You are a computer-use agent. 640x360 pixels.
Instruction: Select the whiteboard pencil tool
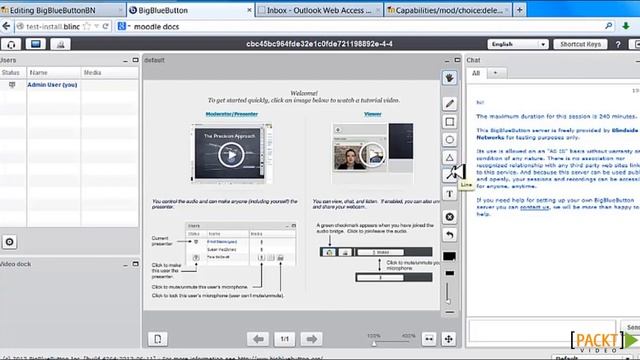[449, 104]
